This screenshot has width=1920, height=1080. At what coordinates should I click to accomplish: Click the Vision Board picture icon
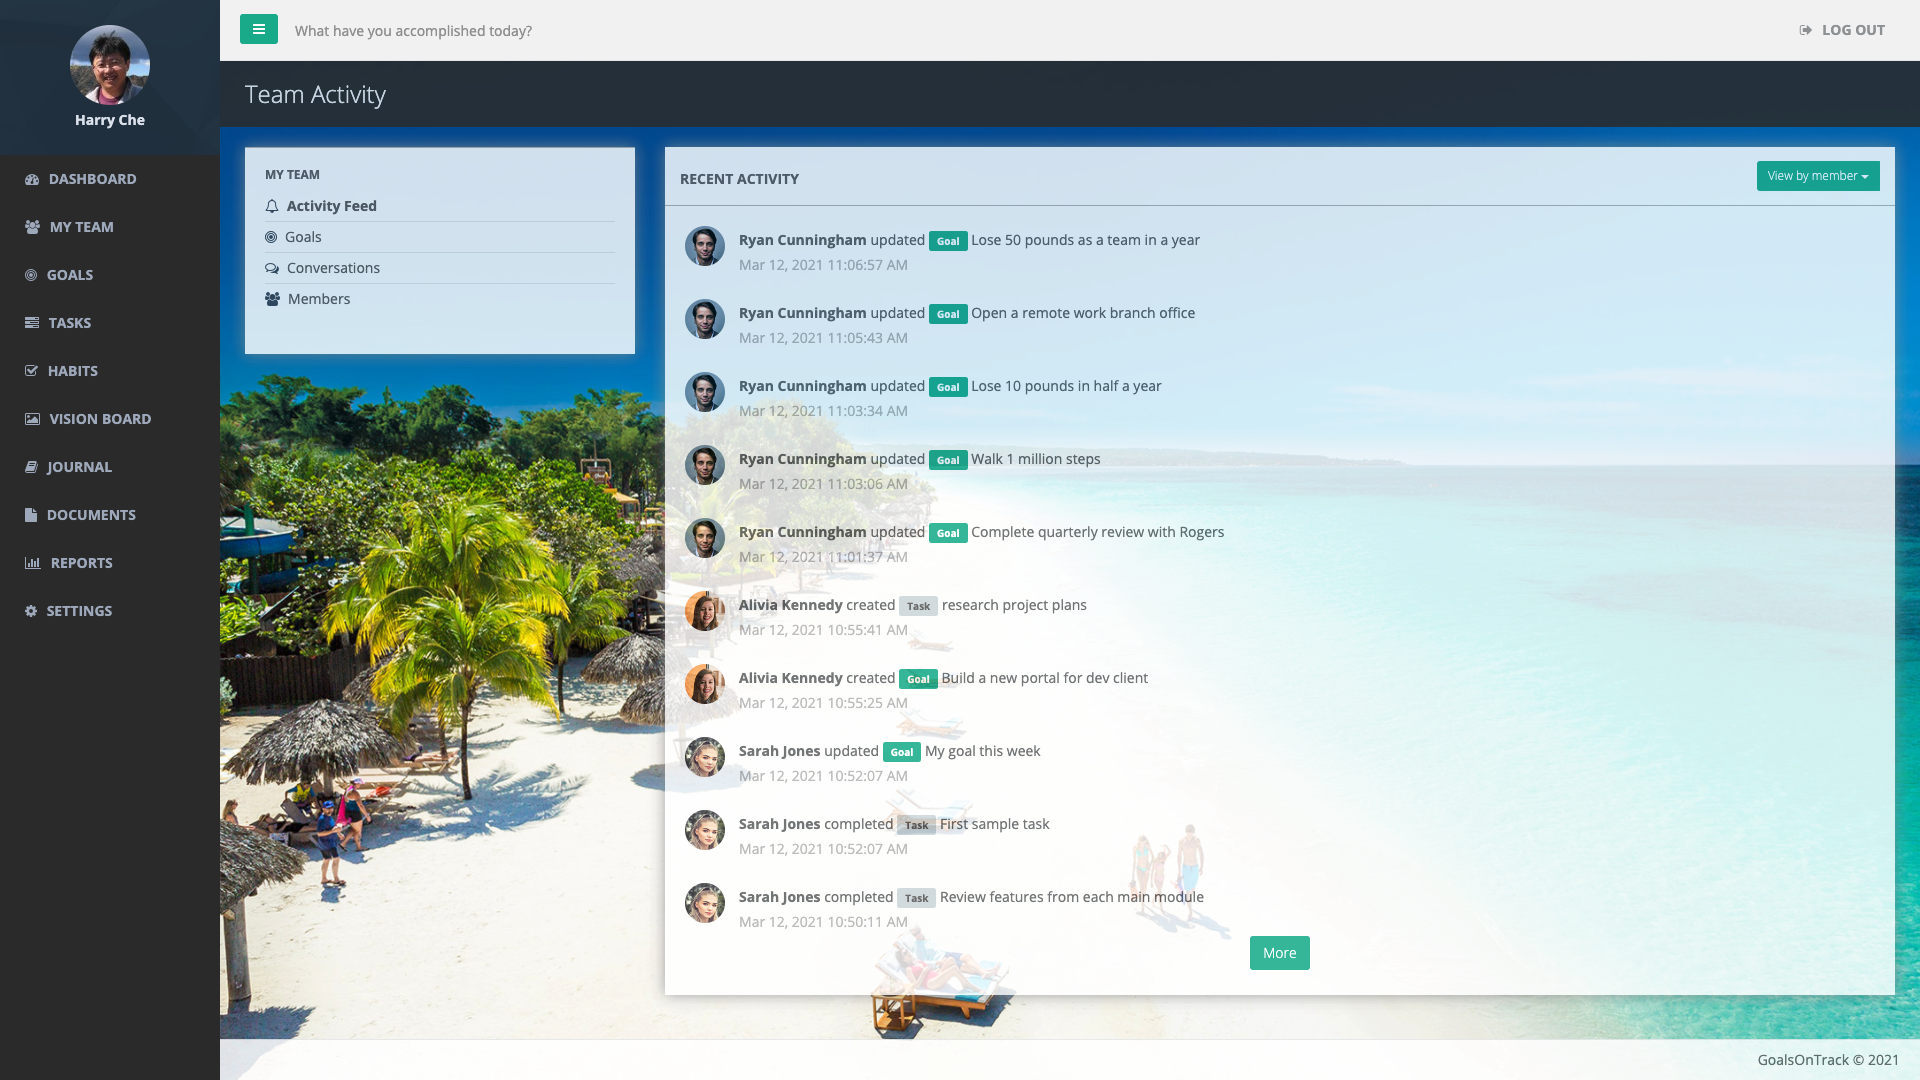[x=32, y=419]
